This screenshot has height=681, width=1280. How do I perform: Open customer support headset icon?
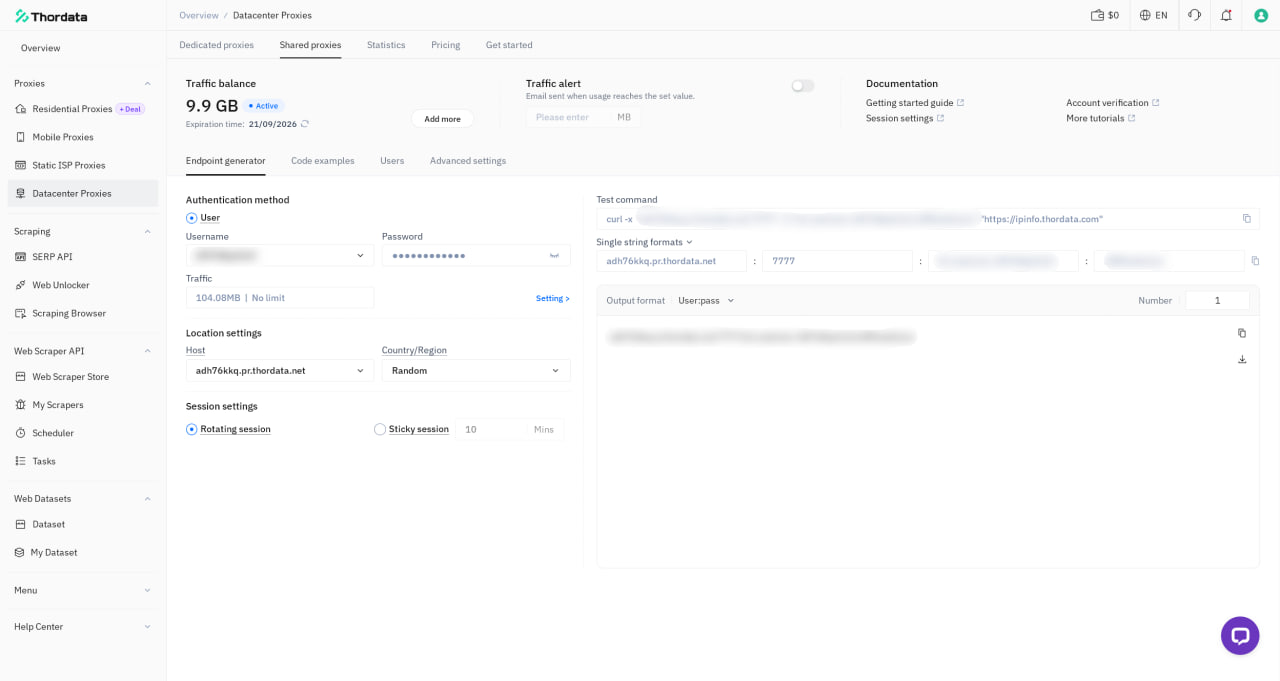(1194, 15)
